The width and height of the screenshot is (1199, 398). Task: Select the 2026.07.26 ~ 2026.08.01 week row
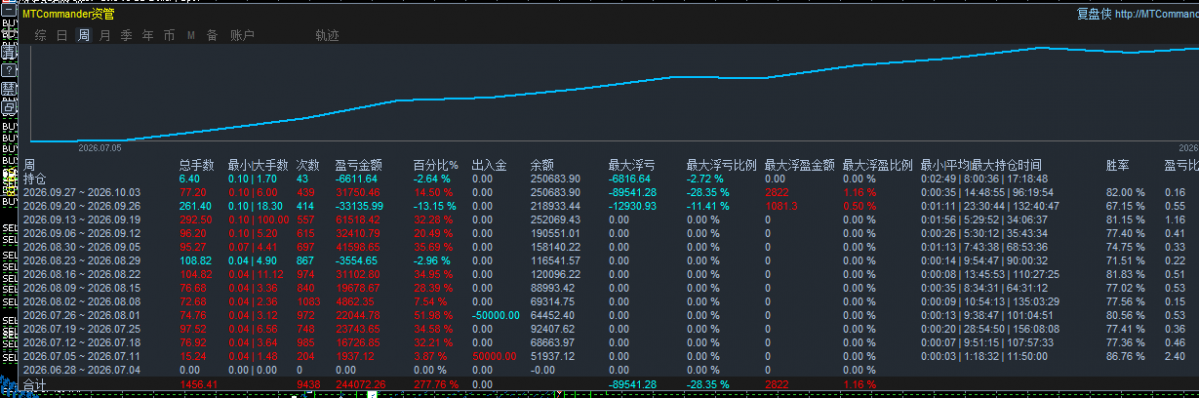608,315
